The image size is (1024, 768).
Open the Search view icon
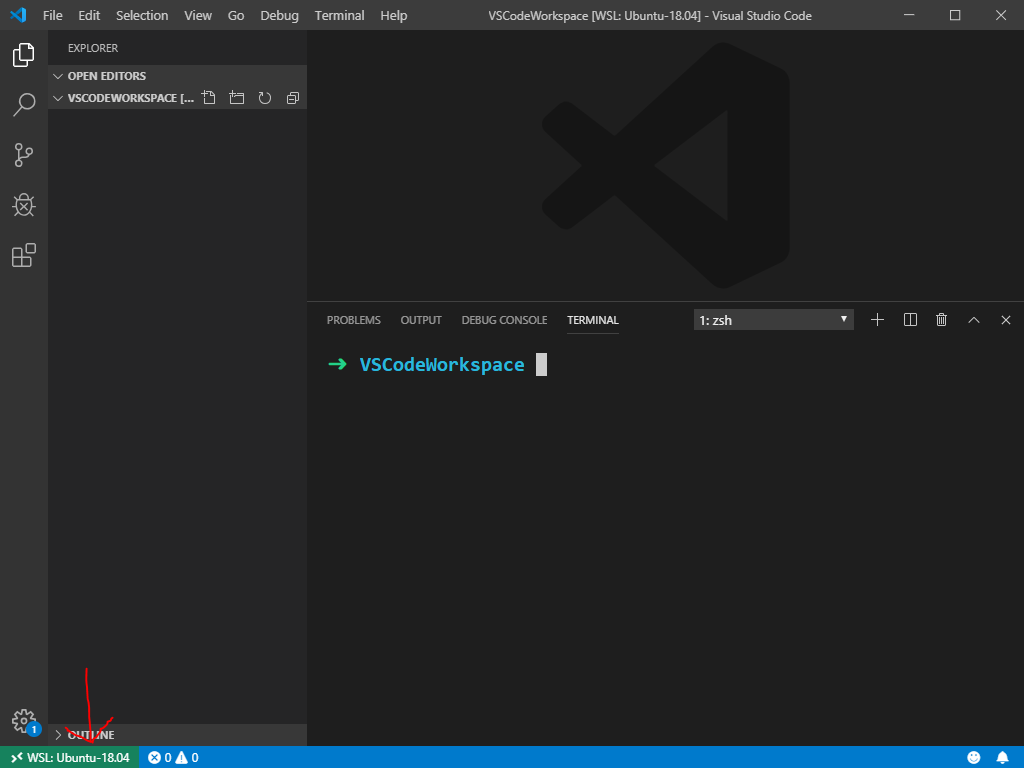click(24, 104)
